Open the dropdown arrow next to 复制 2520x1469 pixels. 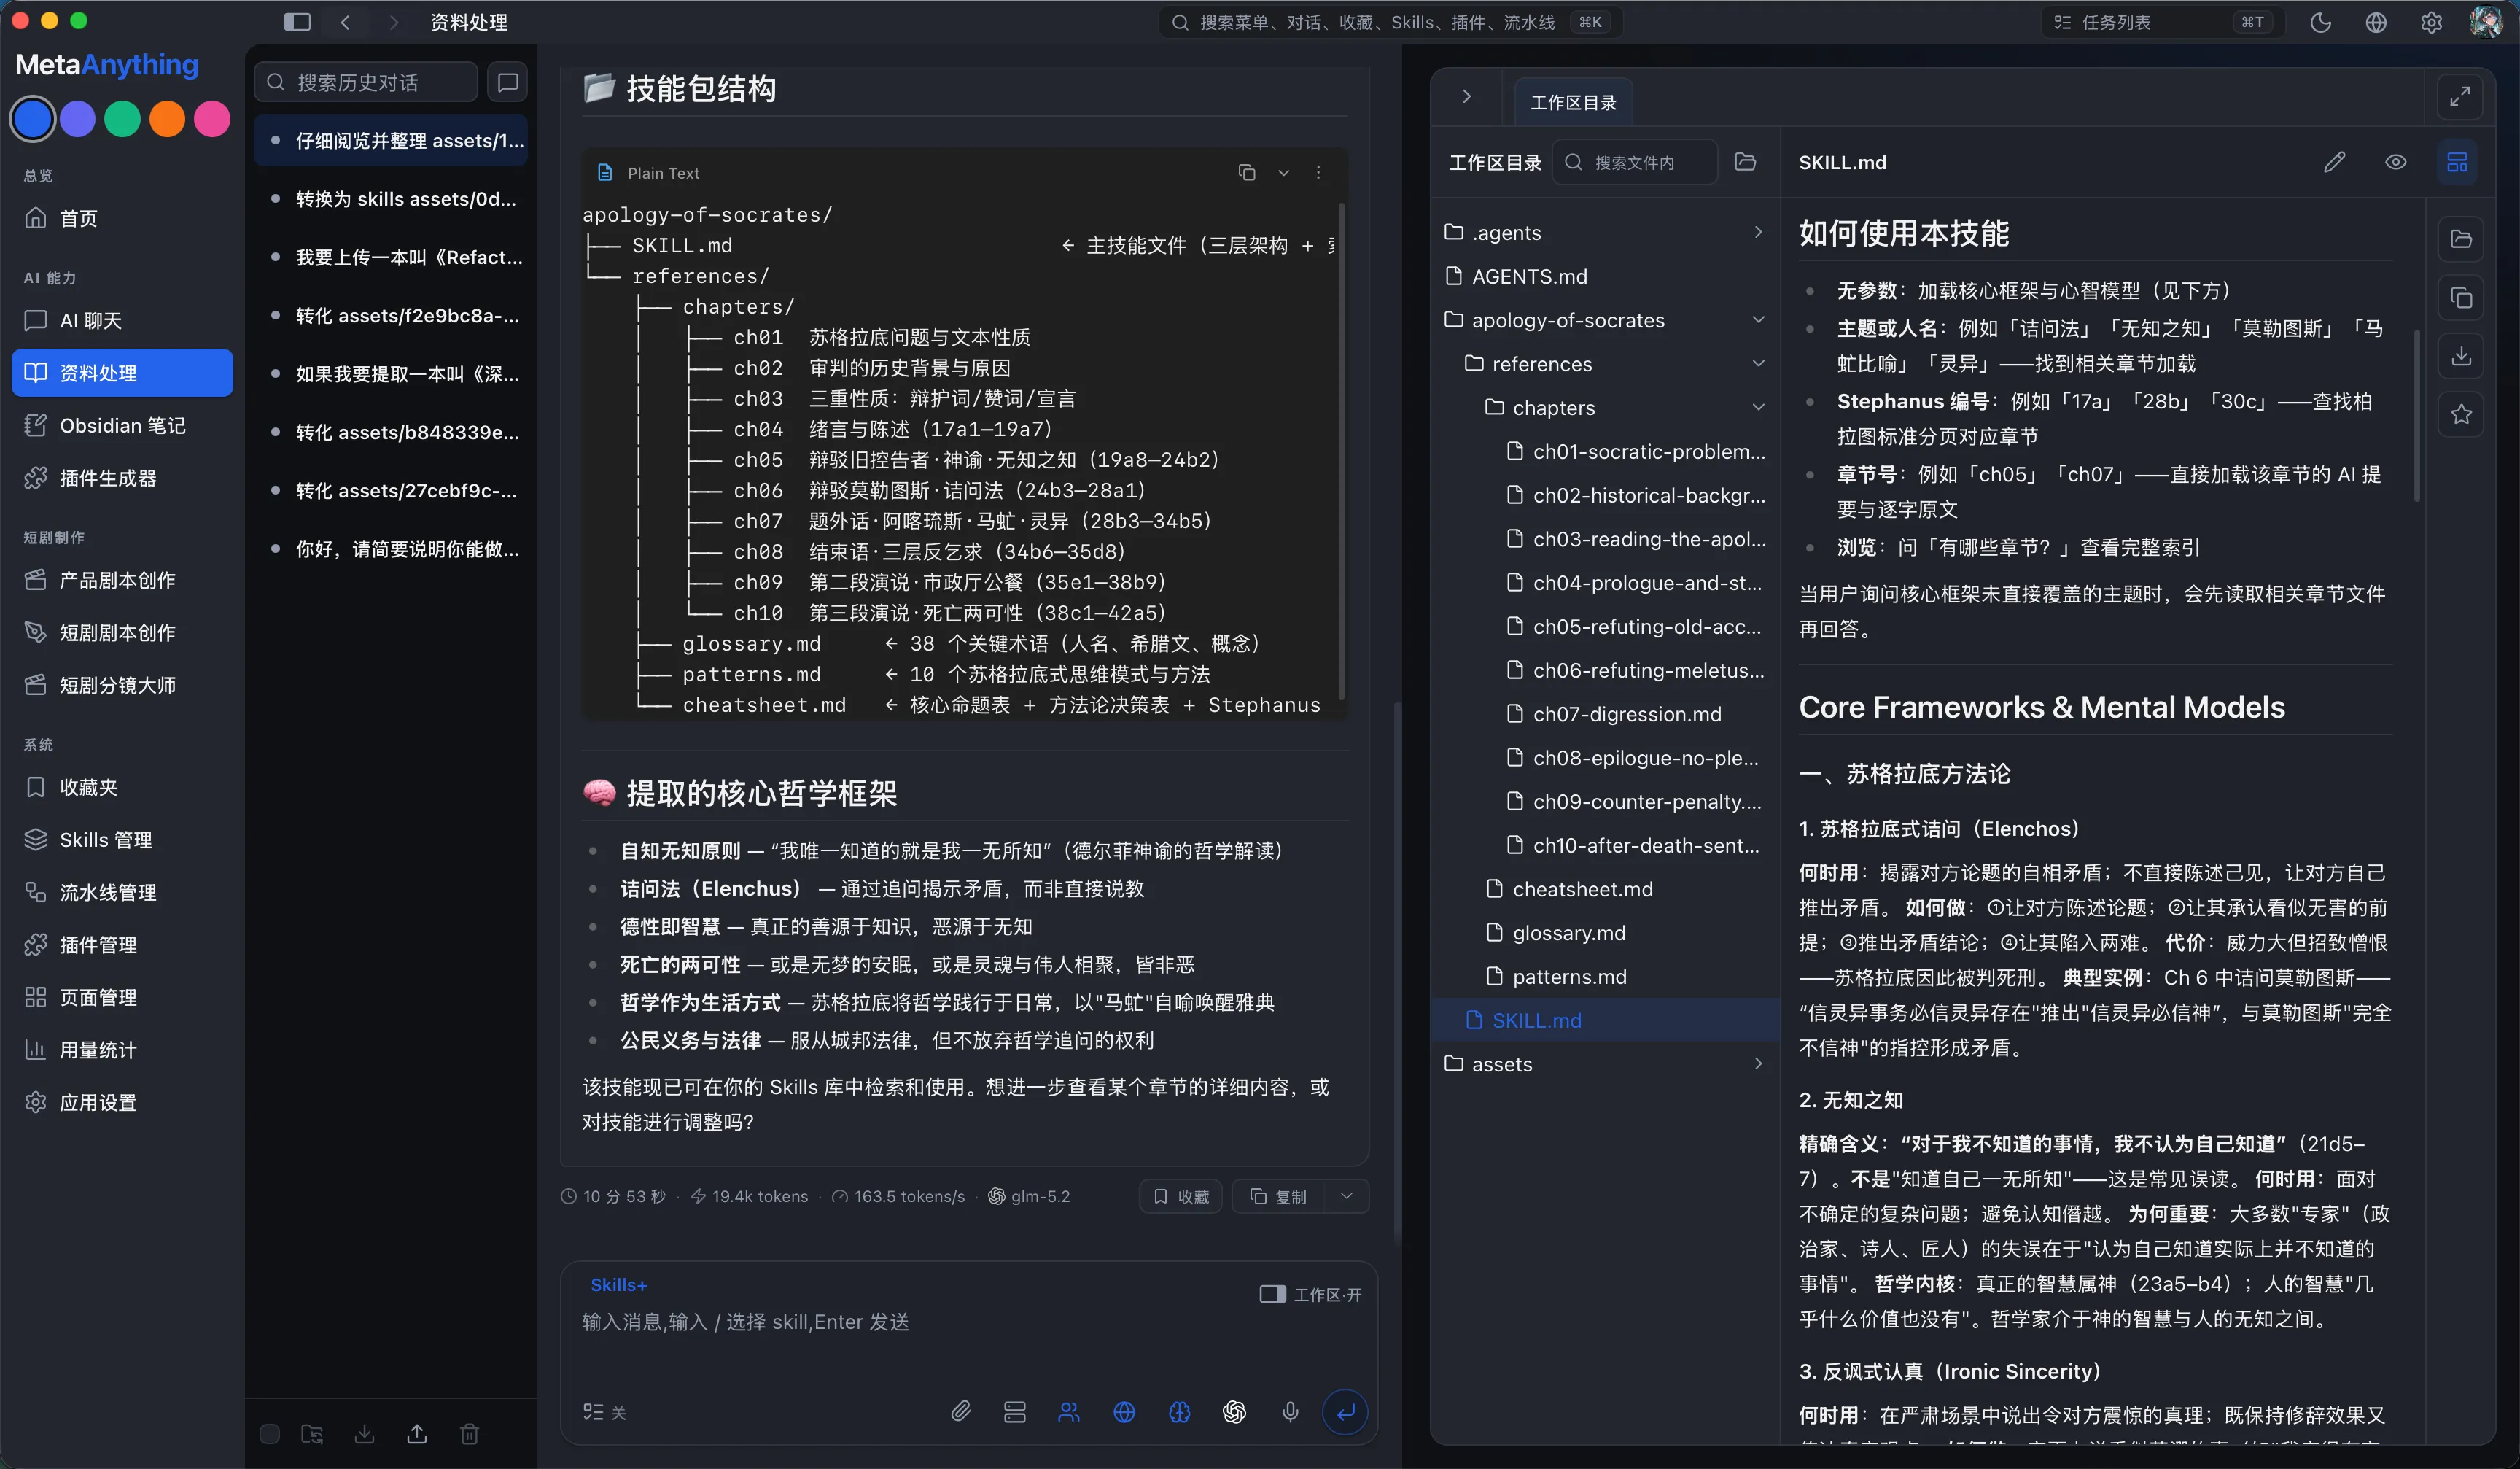coord(1346,1196)
